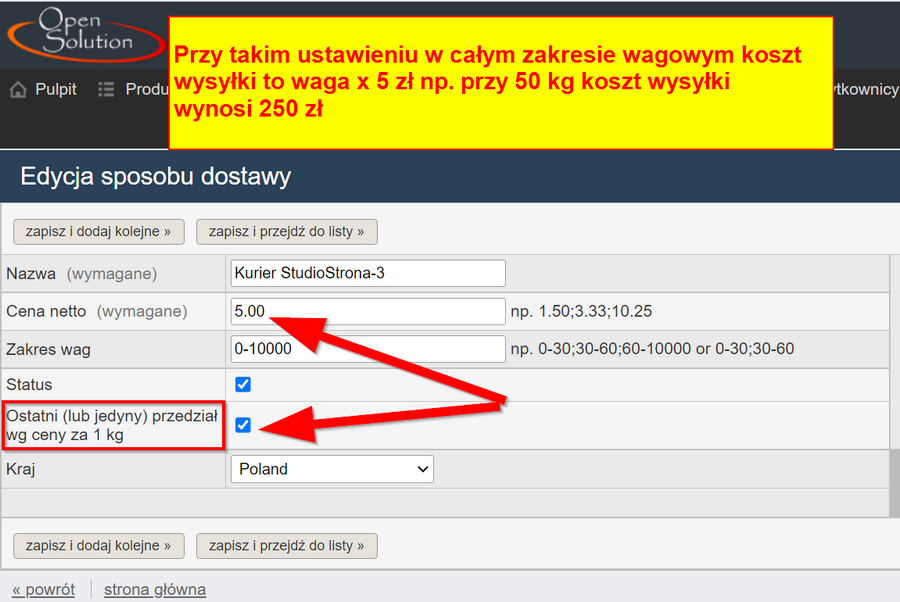Click the top 'zapisz i przejdź do listy' button

pyautogui.click(x=286, y=232)
